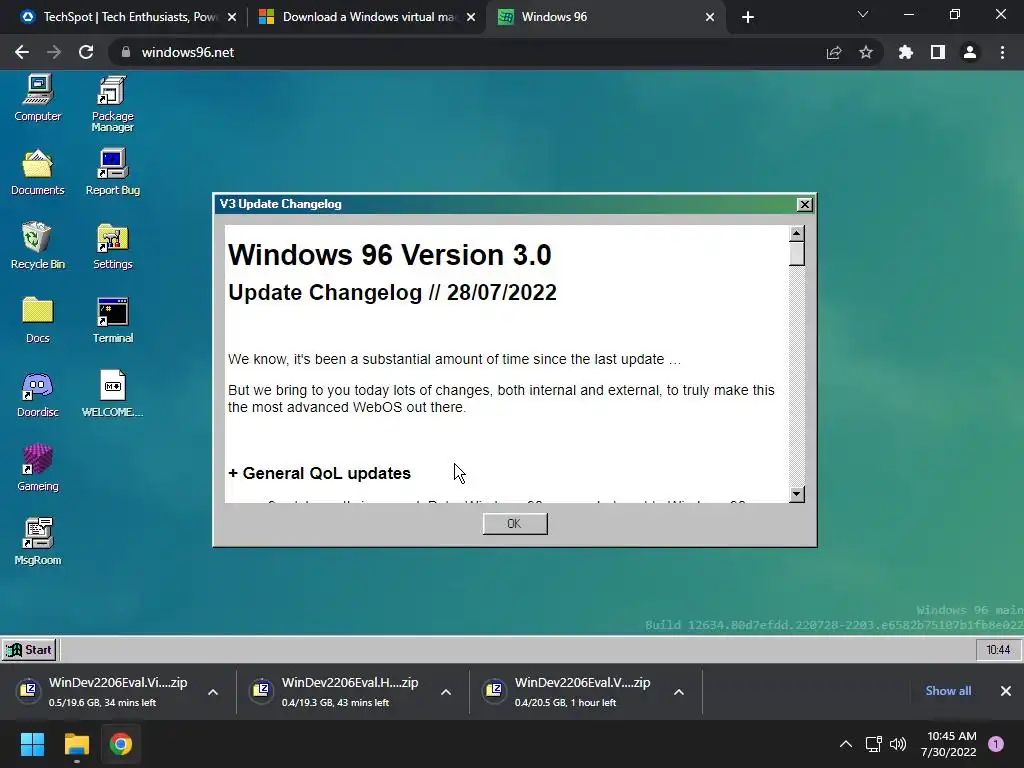Click Show all downloads
Image resolution: width=1024 pixels, height=768 pixels.
tap(948, 691)
